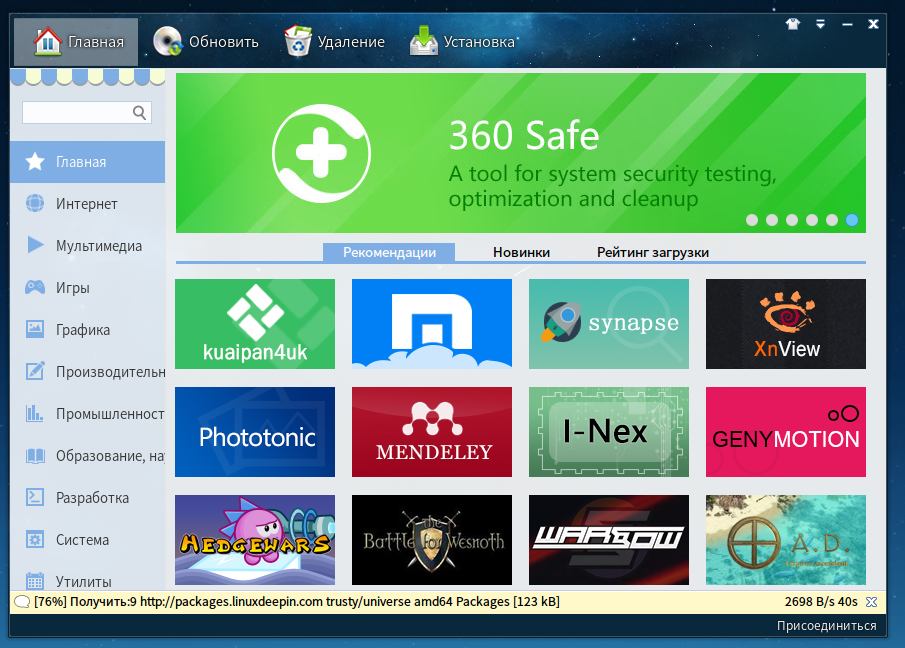Select the Мультимедиа category
Screen dimensions: 905x648
87,246
